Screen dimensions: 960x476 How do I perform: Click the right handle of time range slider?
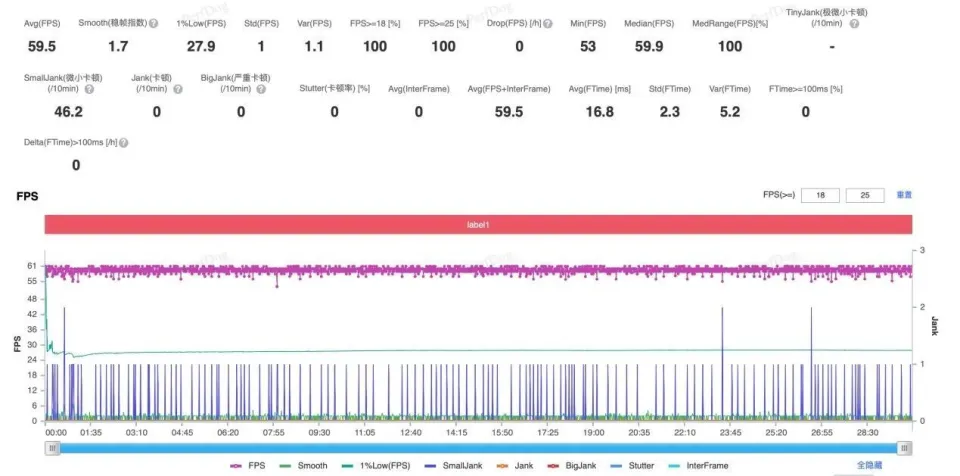(905, 448)
